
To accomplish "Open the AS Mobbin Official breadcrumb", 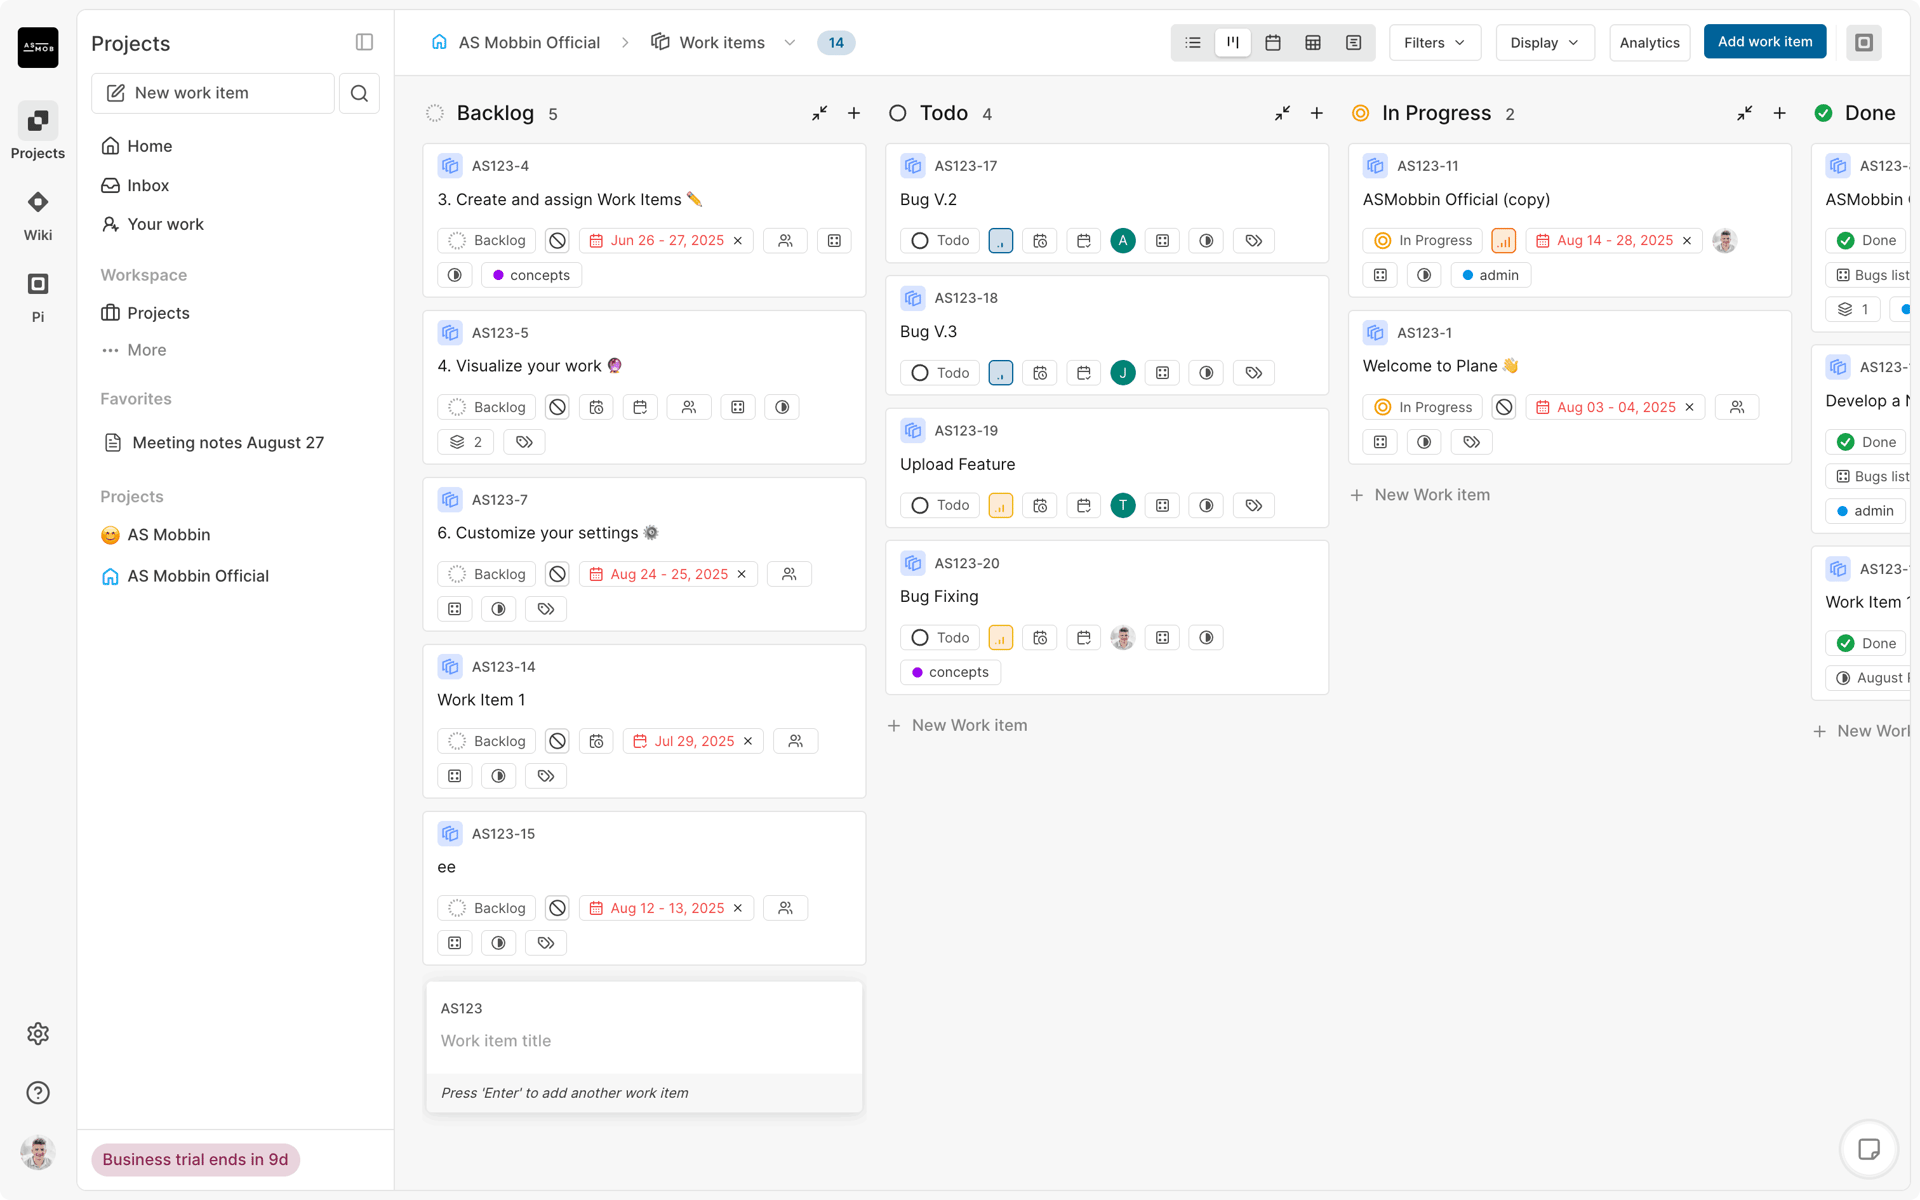I will (516, 43).
